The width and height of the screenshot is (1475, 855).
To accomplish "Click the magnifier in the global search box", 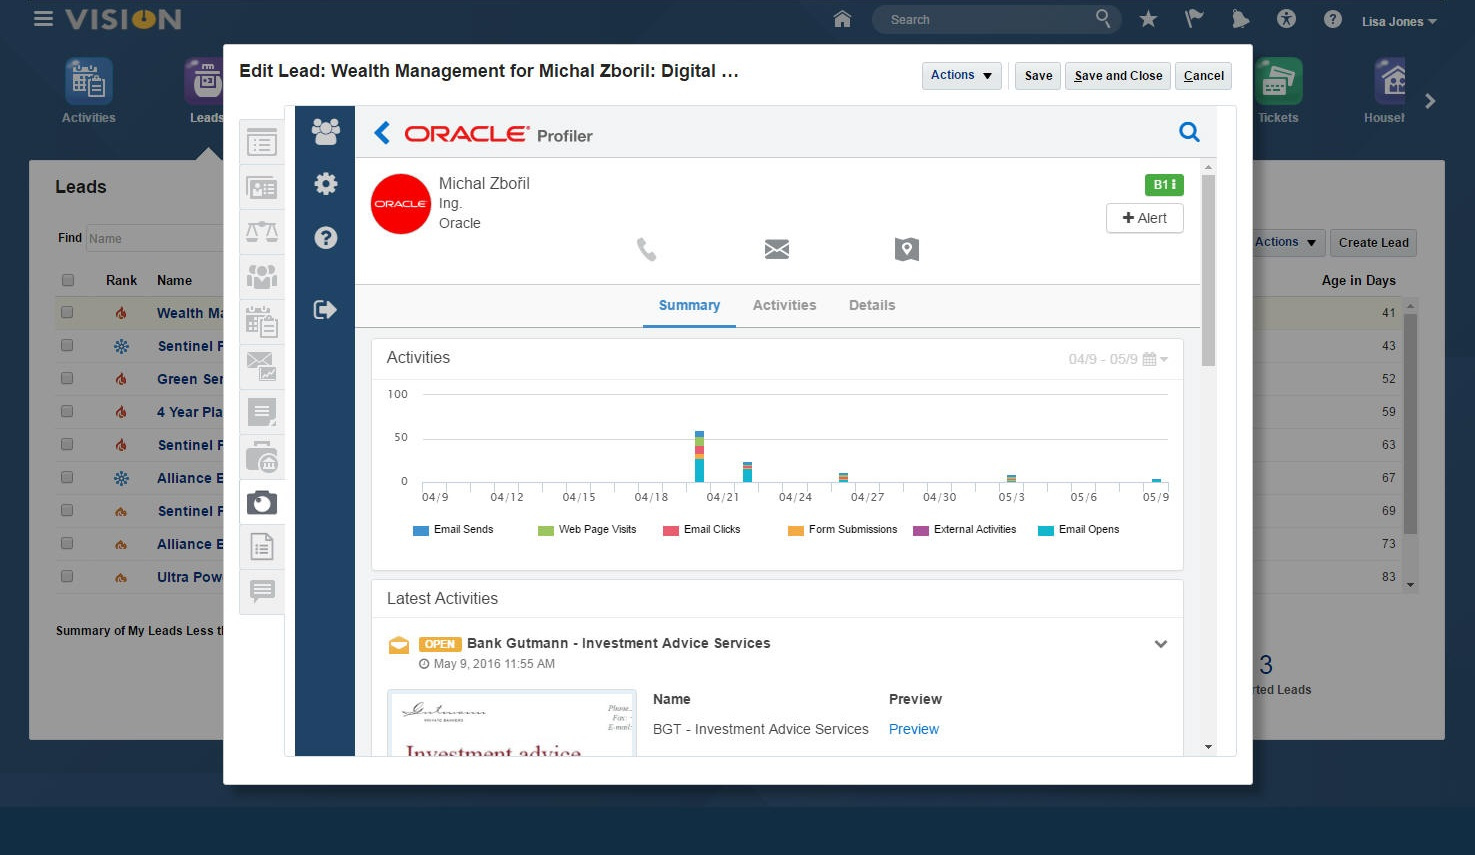I will pyautogui.click(x=1102, y=18).
